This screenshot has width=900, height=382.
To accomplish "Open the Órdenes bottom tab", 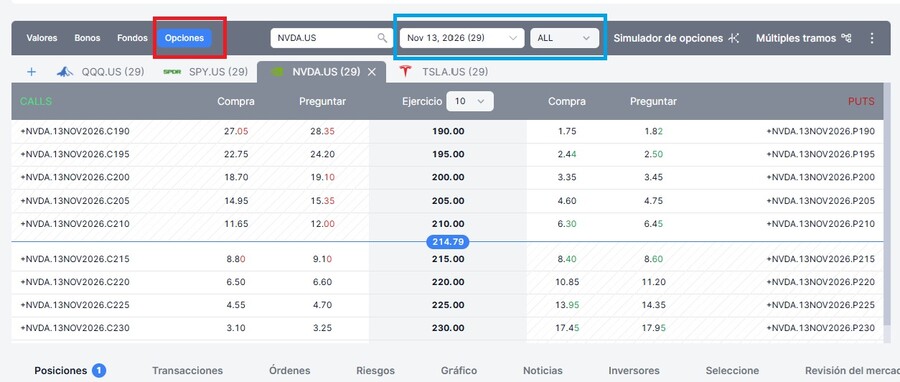I will click(289, 371).
